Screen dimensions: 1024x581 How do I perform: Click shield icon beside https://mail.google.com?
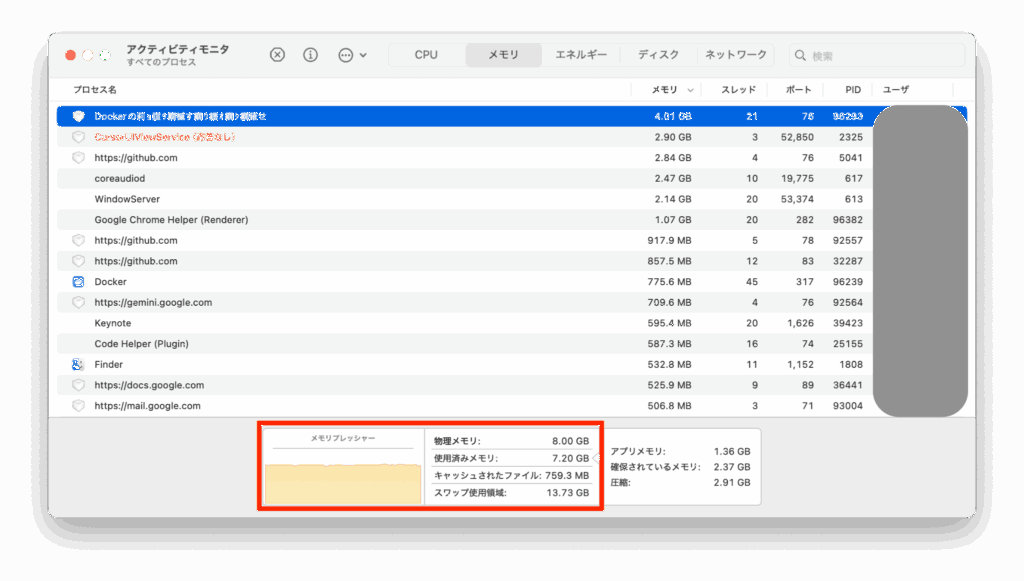pyautogui.click(x=78, y=406)
